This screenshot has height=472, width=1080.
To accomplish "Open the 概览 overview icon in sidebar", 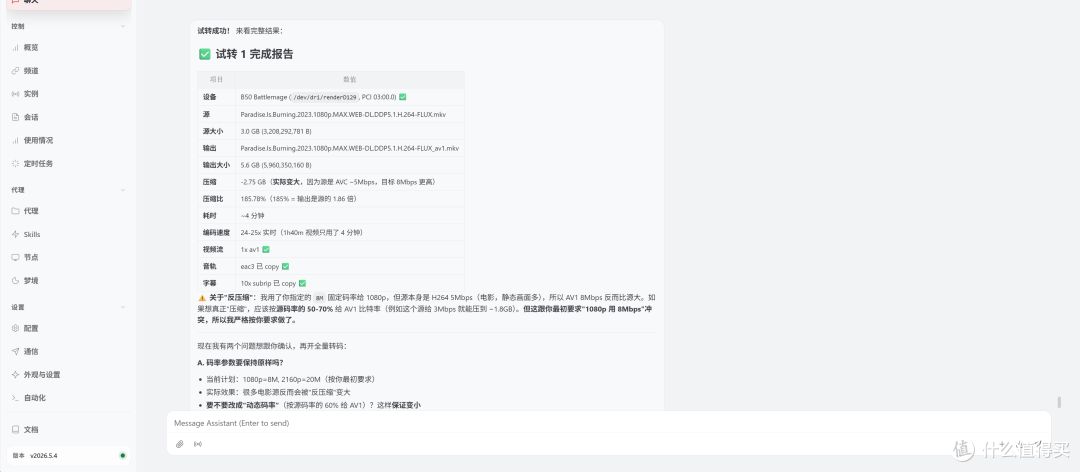I will click(x=15, y=48).
